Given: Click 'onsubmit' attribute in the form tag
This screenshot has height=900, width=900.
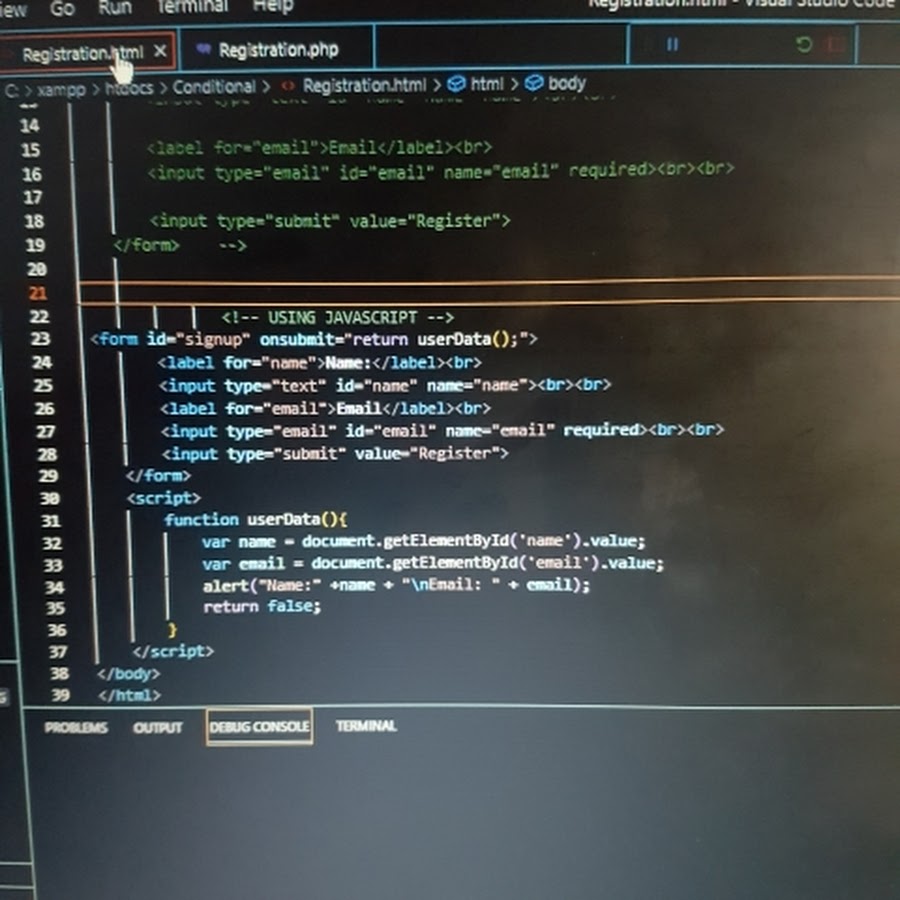Looking at the screenshot, I should point(296,339).
